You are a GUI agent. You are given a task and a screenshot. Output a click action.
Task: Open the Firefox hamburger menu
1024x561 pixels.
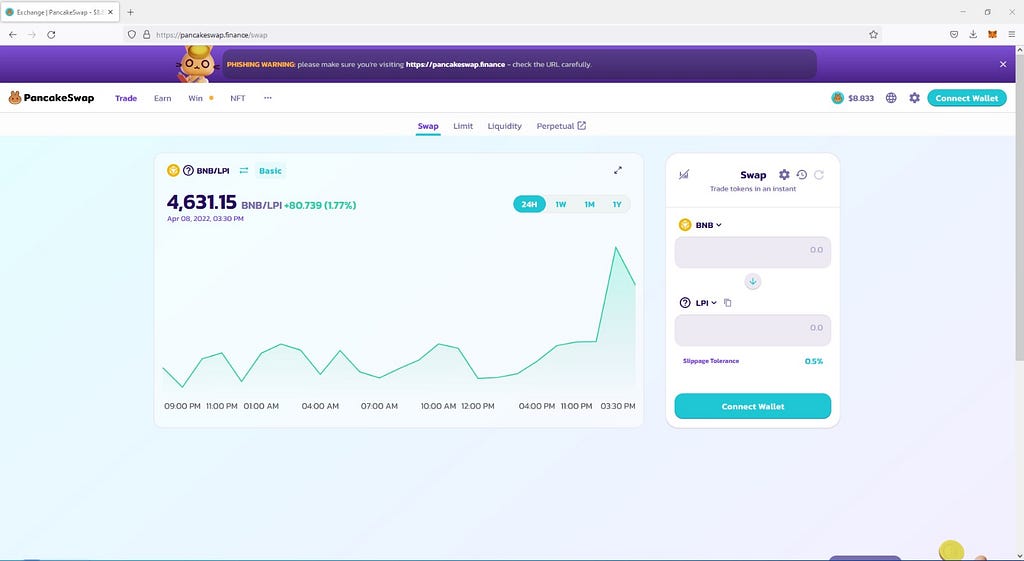pyautogui.click(x=1012, y=35)
